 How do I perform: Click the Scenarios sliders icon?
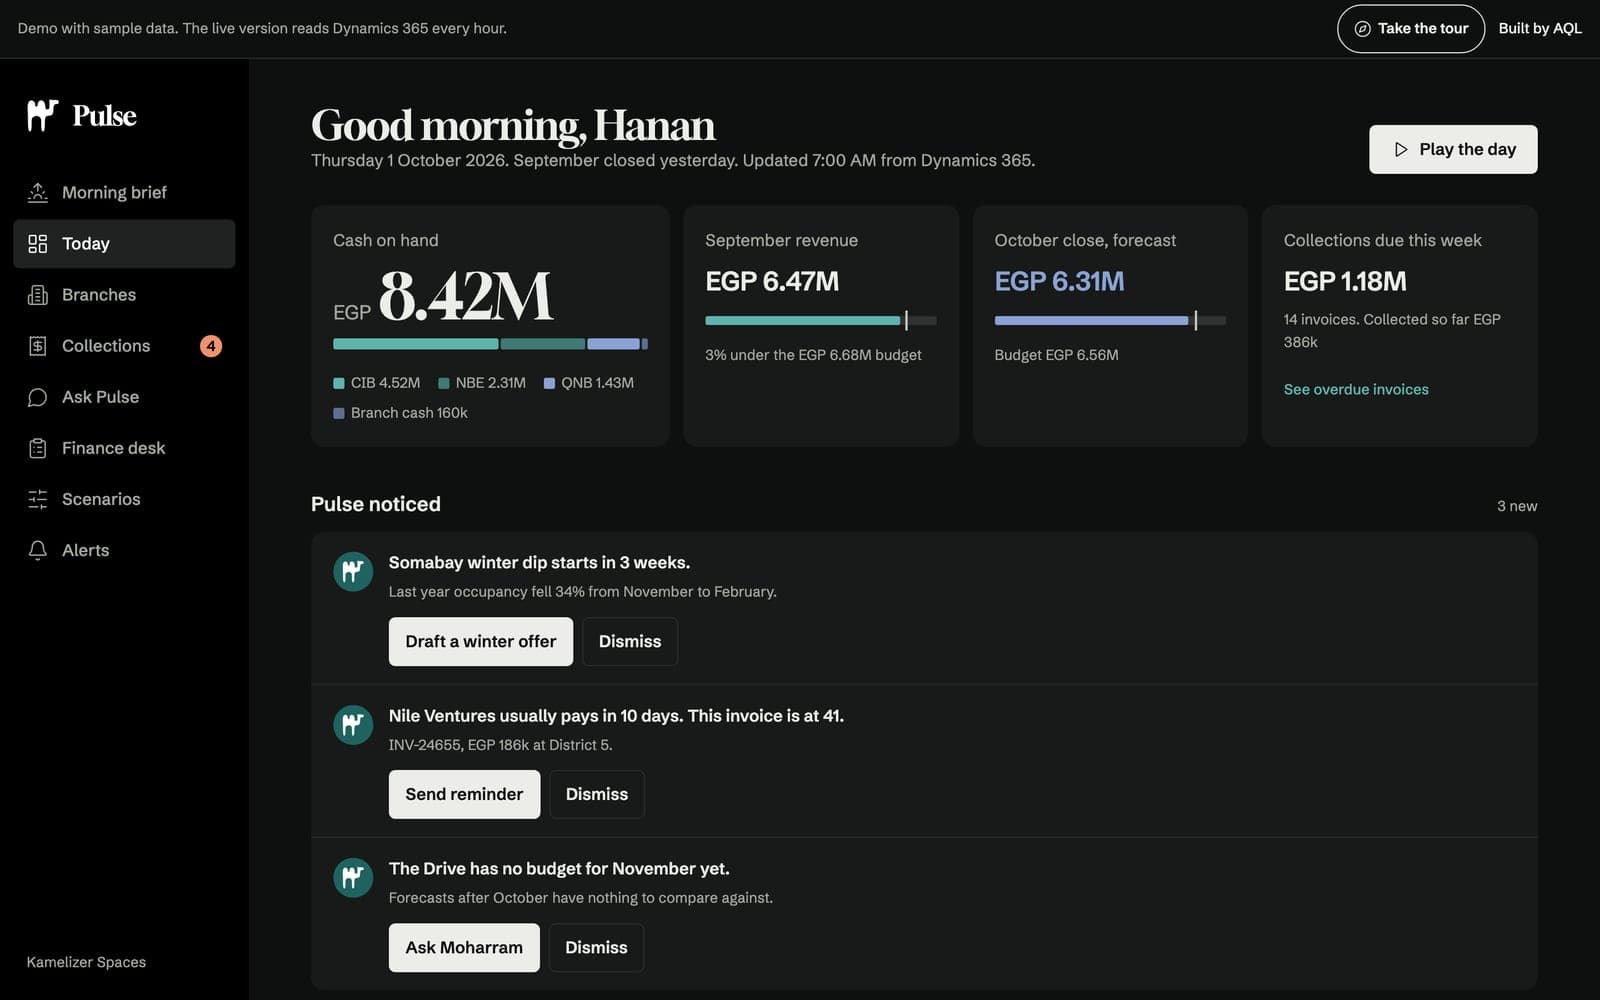coord(38,499)
